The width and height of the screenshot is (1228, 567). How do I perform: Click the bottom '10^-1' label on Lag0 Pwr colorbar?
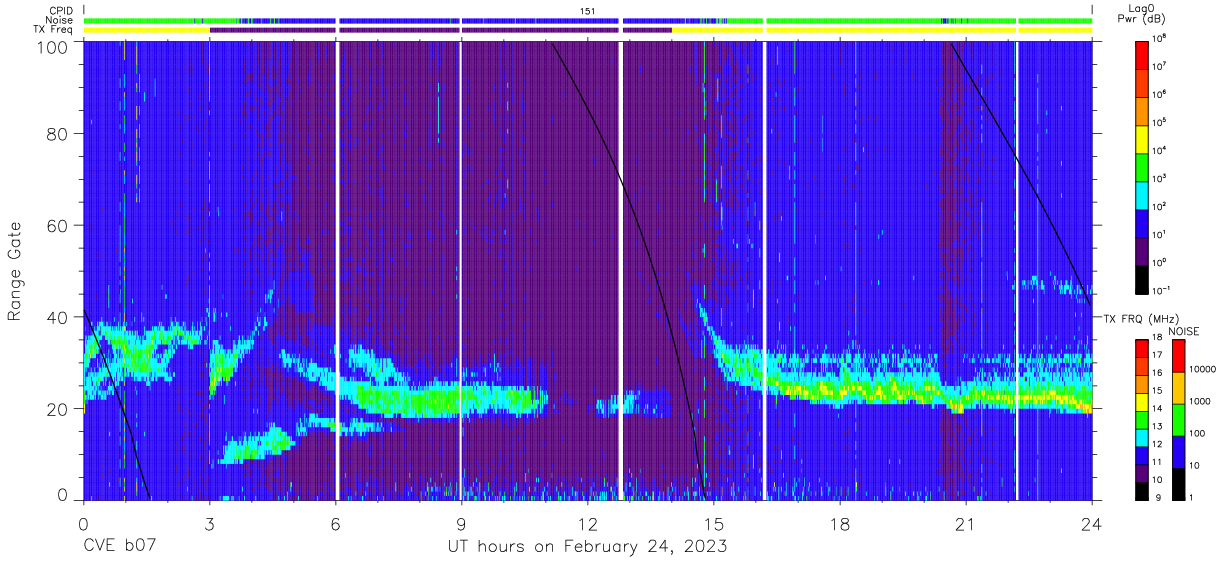(1162, 290)
